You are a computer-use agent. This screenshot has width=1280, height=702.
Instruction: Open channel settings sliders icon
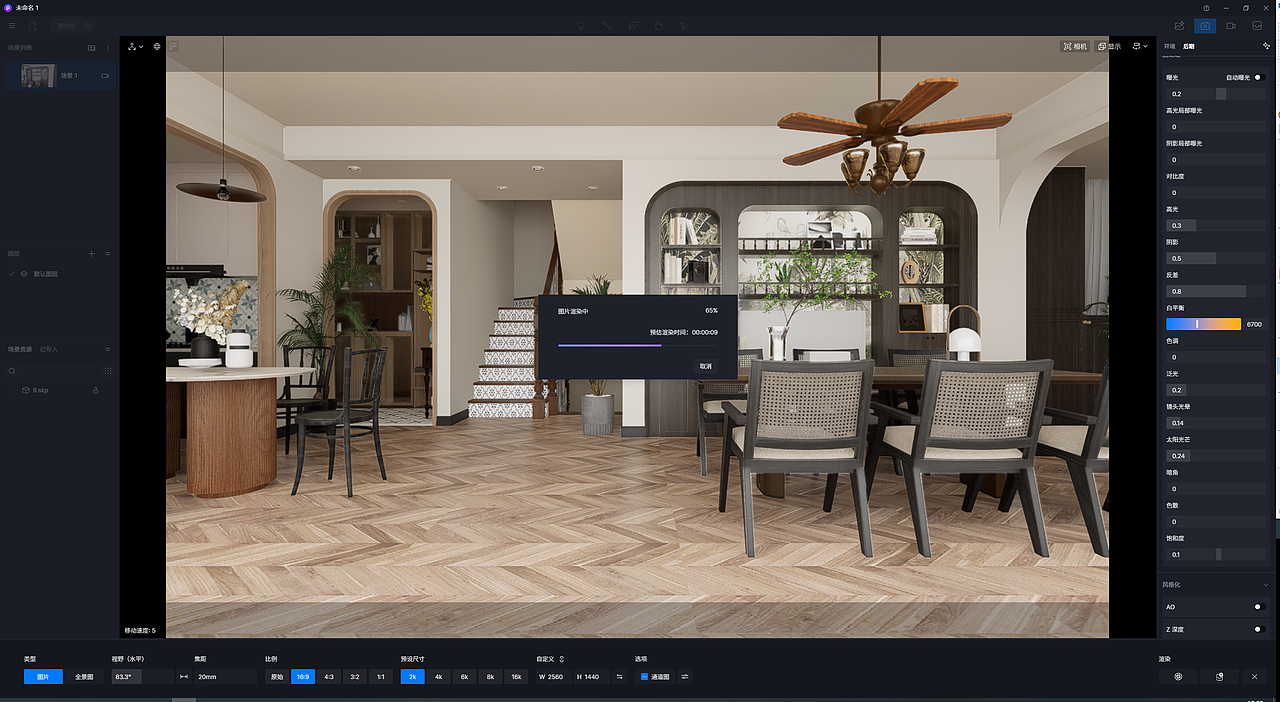click(685, 677)
